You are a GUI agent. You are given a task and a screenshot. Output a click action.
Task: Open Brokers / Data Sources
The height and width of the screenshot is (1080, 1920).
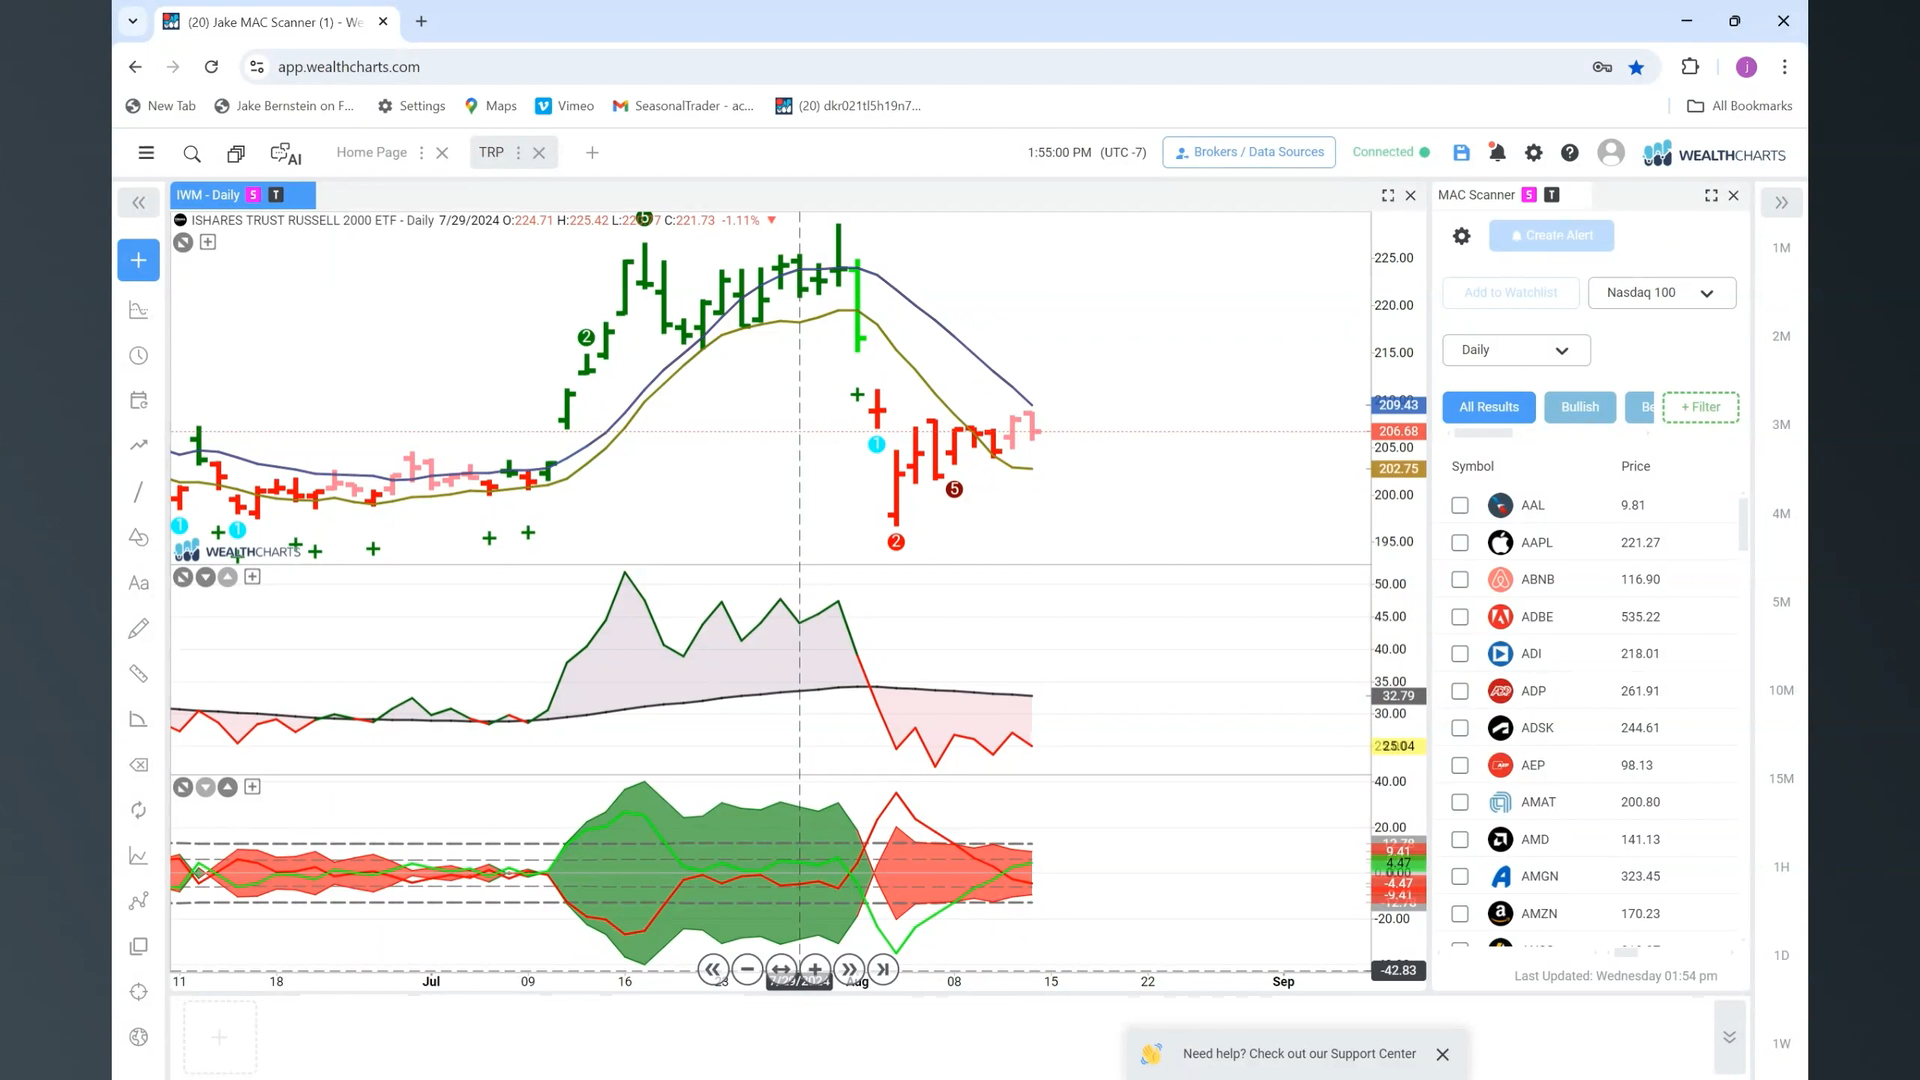(1249, 152)
